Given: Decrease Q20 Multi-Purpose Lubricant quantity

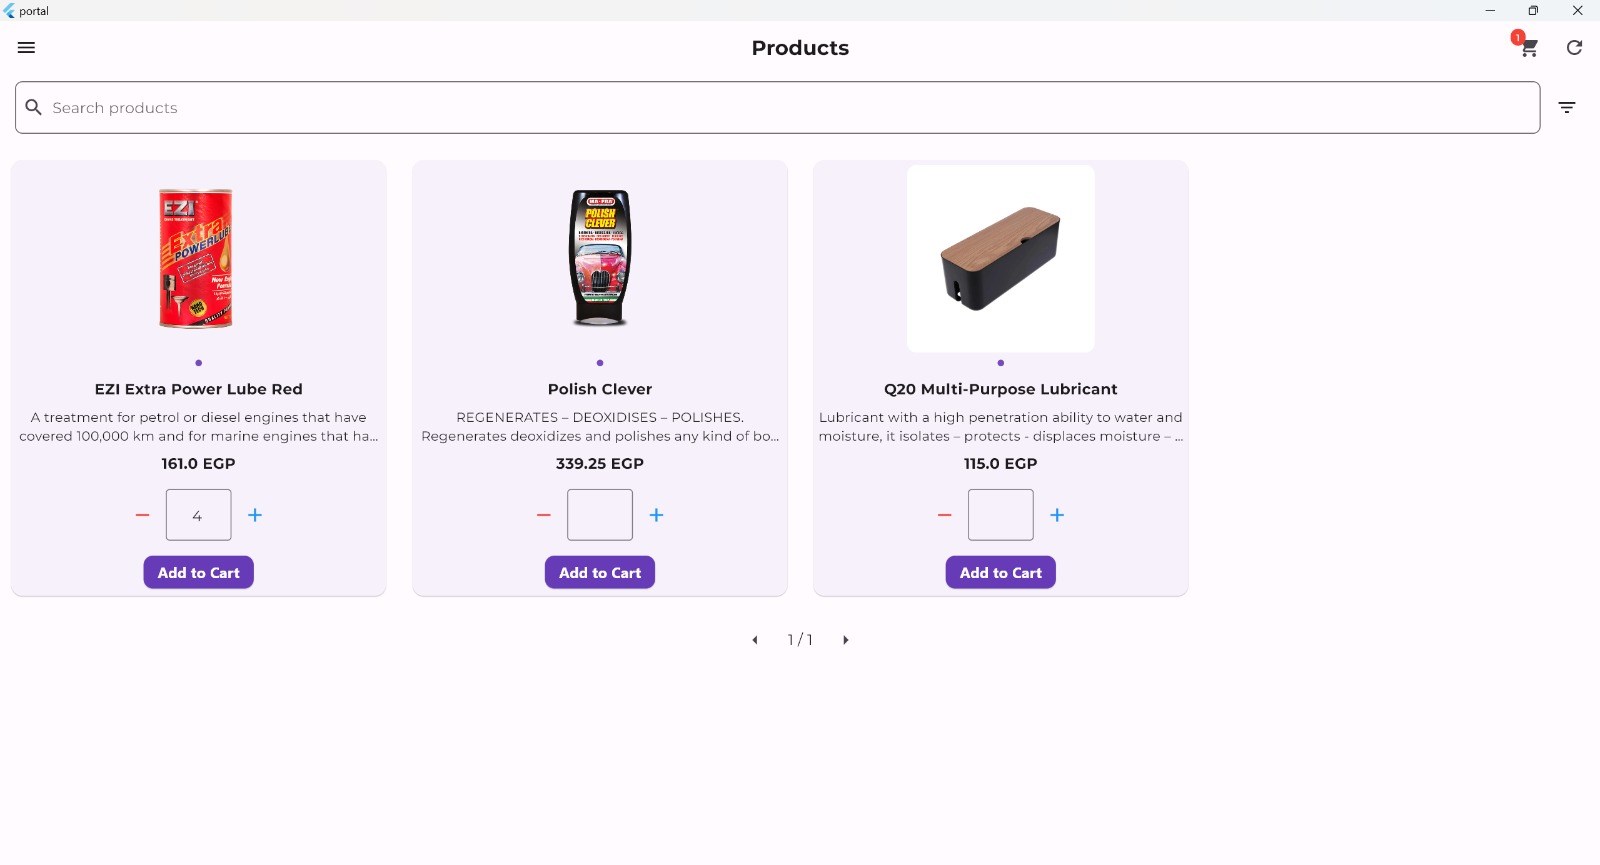Looking at the screenshot, I should coord(945,515).
